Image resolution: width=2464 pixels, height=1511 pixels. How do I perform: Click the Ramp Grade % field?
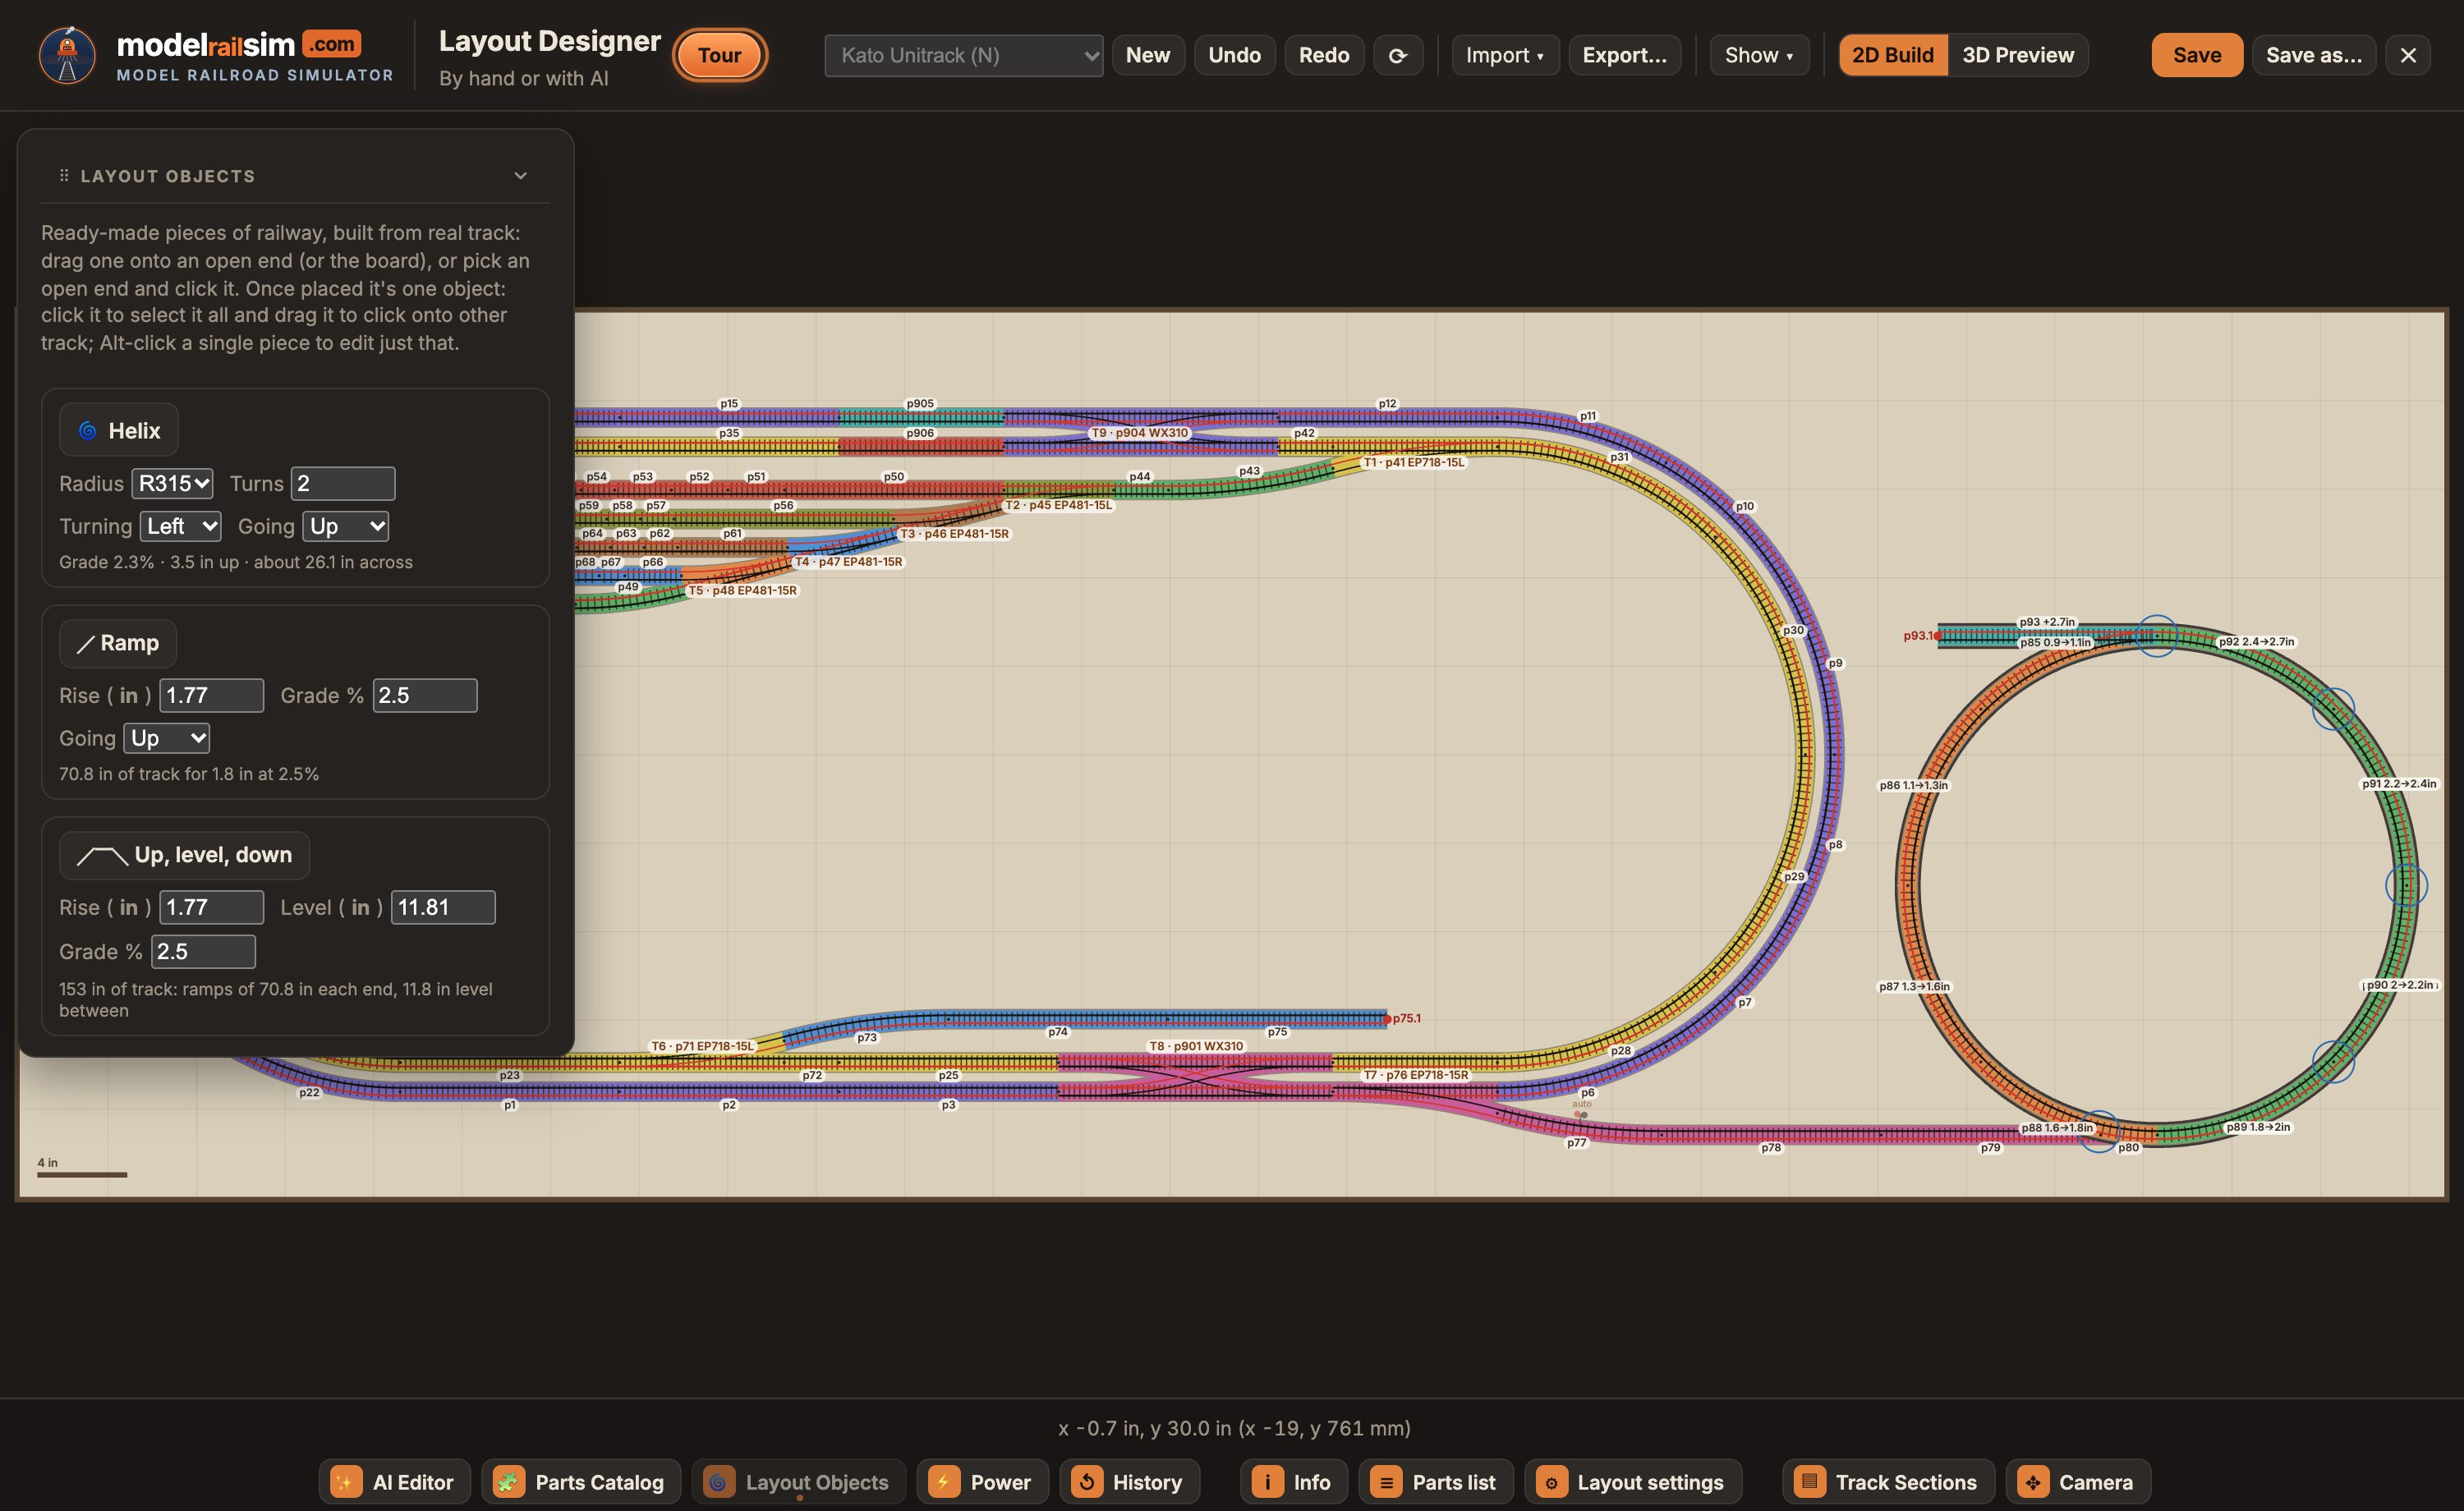tap(425, 695)
